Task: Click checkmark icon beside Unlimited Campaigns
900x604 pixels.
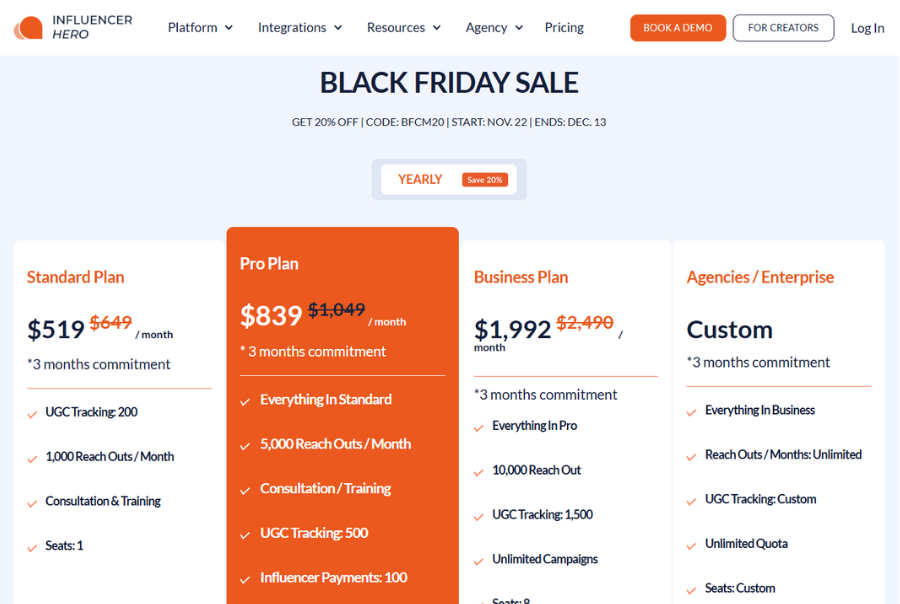Action: [479, 561]
